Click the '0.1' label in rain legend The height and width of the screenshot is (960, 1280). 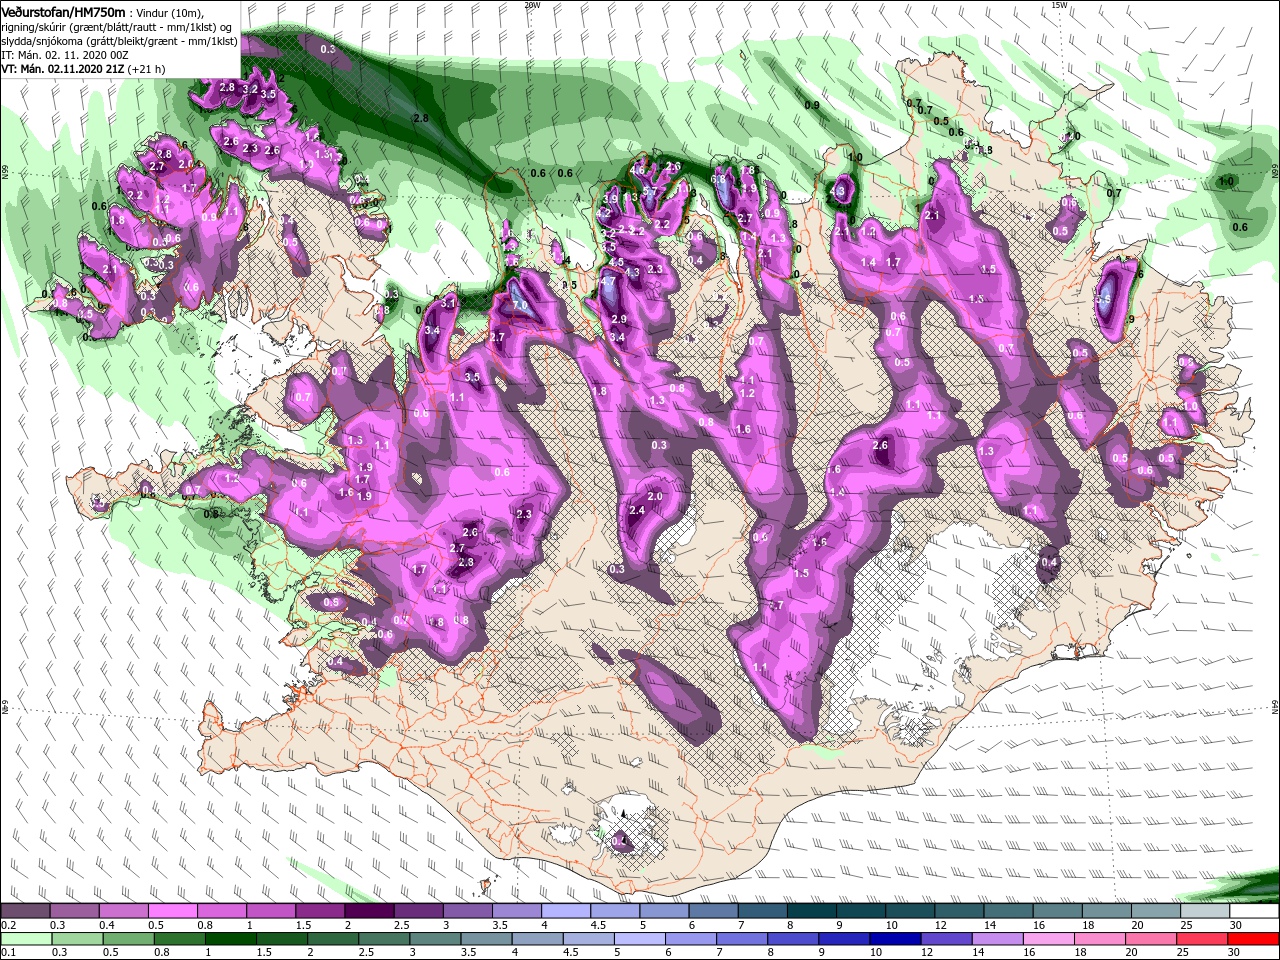coord(8,953)
